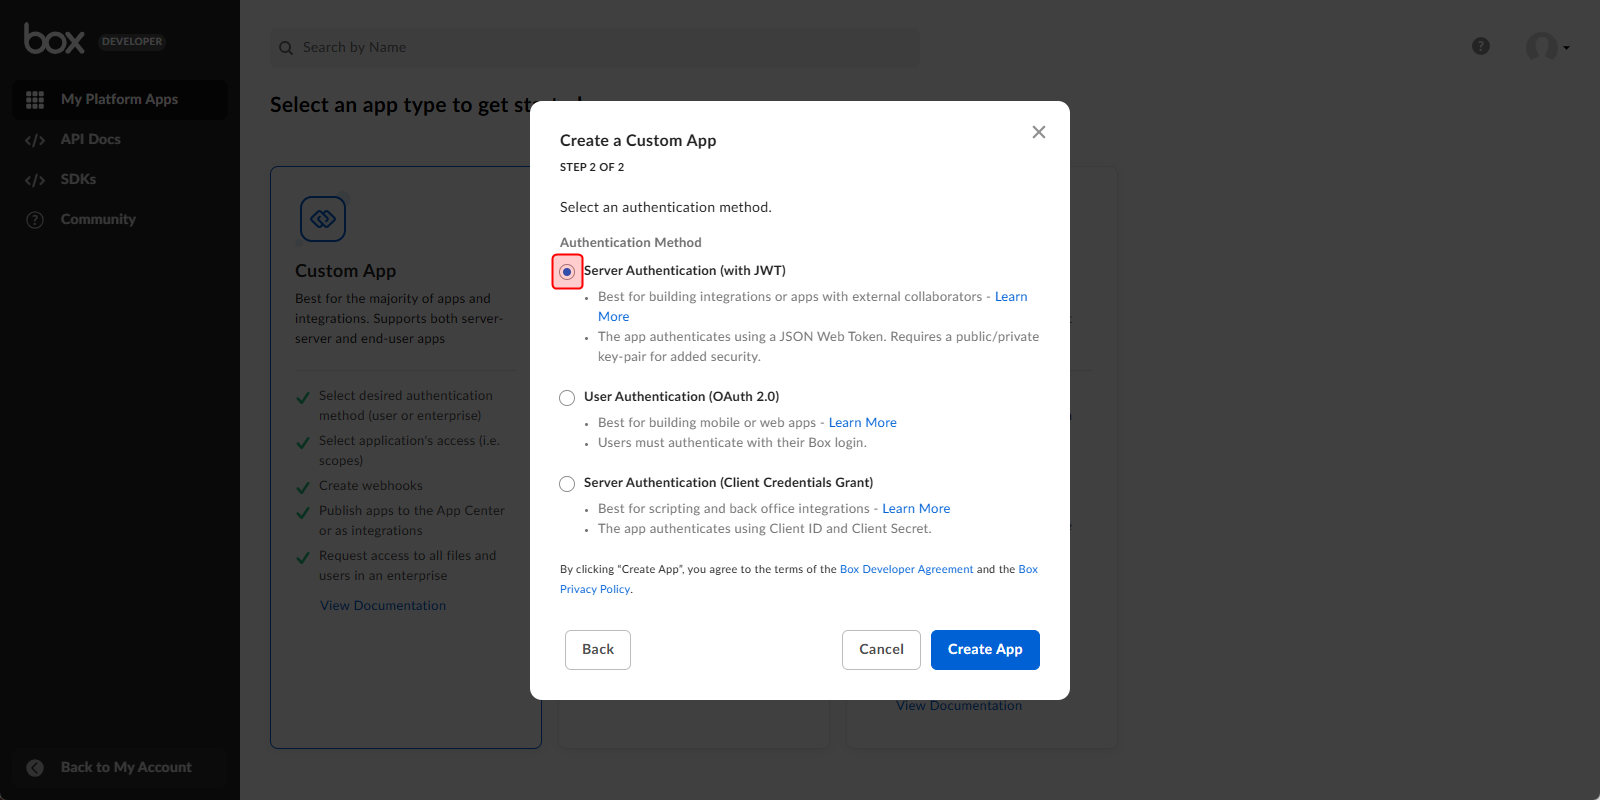Open Learn More link under OAuth 2.0
1600x800 pixels.
[862, 423]
